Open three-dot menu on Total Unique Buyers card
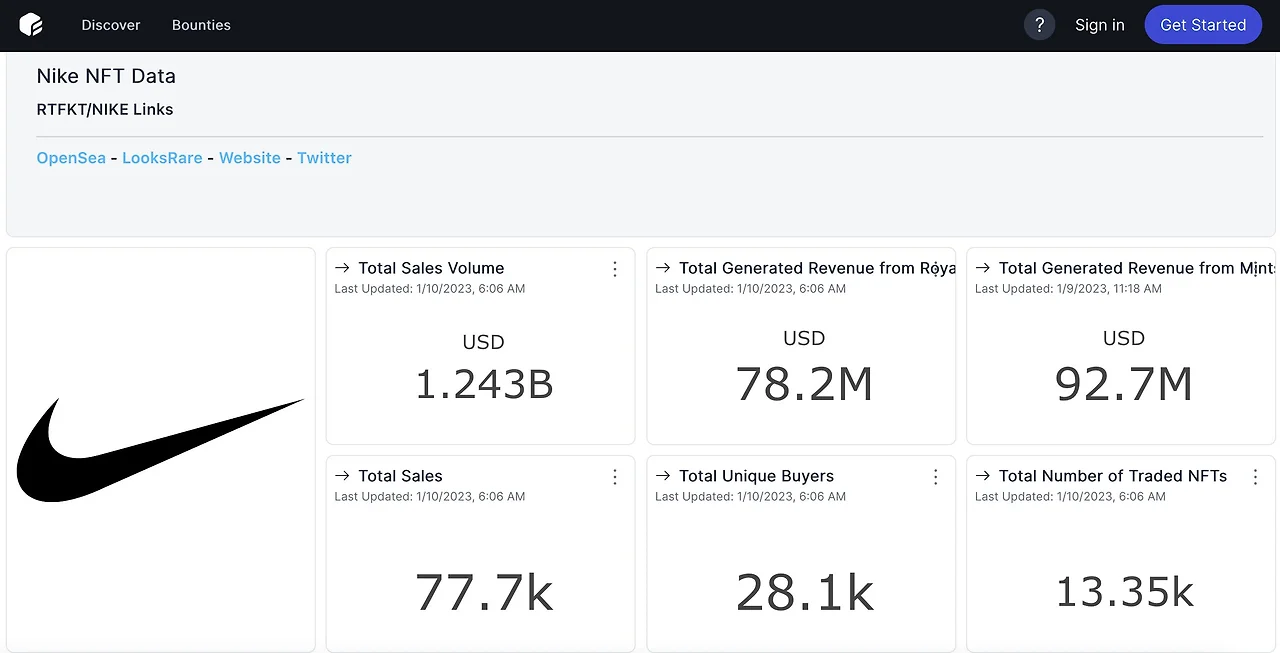This screenshot has height=653, width=1280. 936,477
